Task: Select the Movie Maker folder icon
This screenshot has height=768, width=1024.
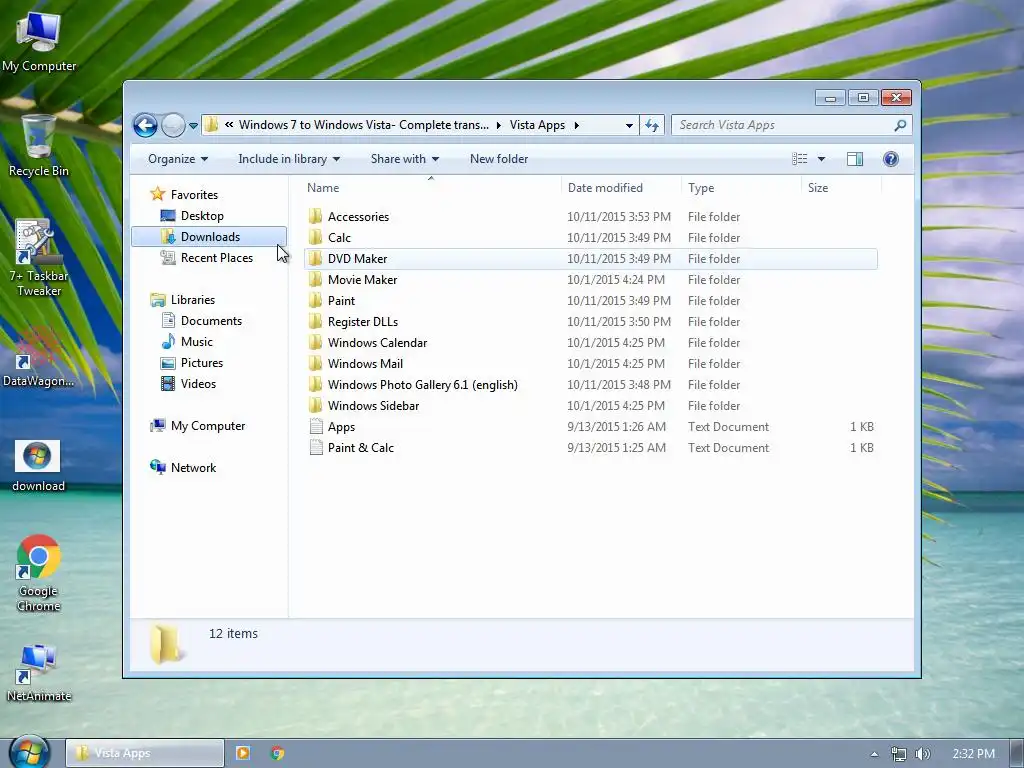Action: tap(315, 279)
